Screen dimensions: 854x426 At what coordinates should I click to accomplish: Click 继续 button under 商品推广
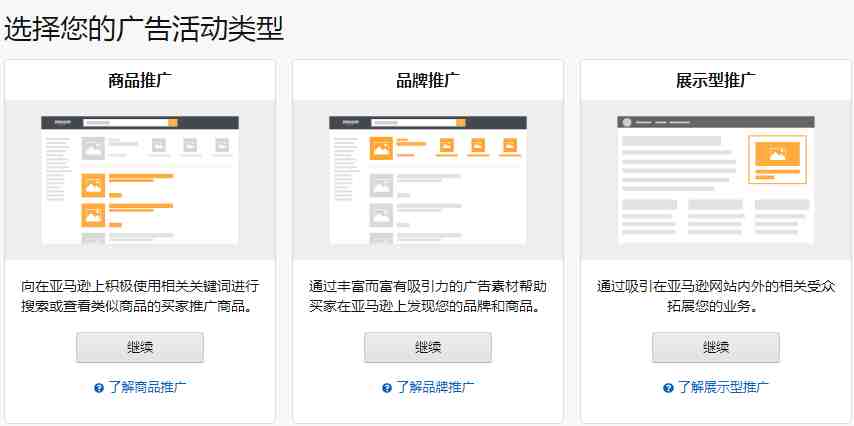(x=140, y=348)
